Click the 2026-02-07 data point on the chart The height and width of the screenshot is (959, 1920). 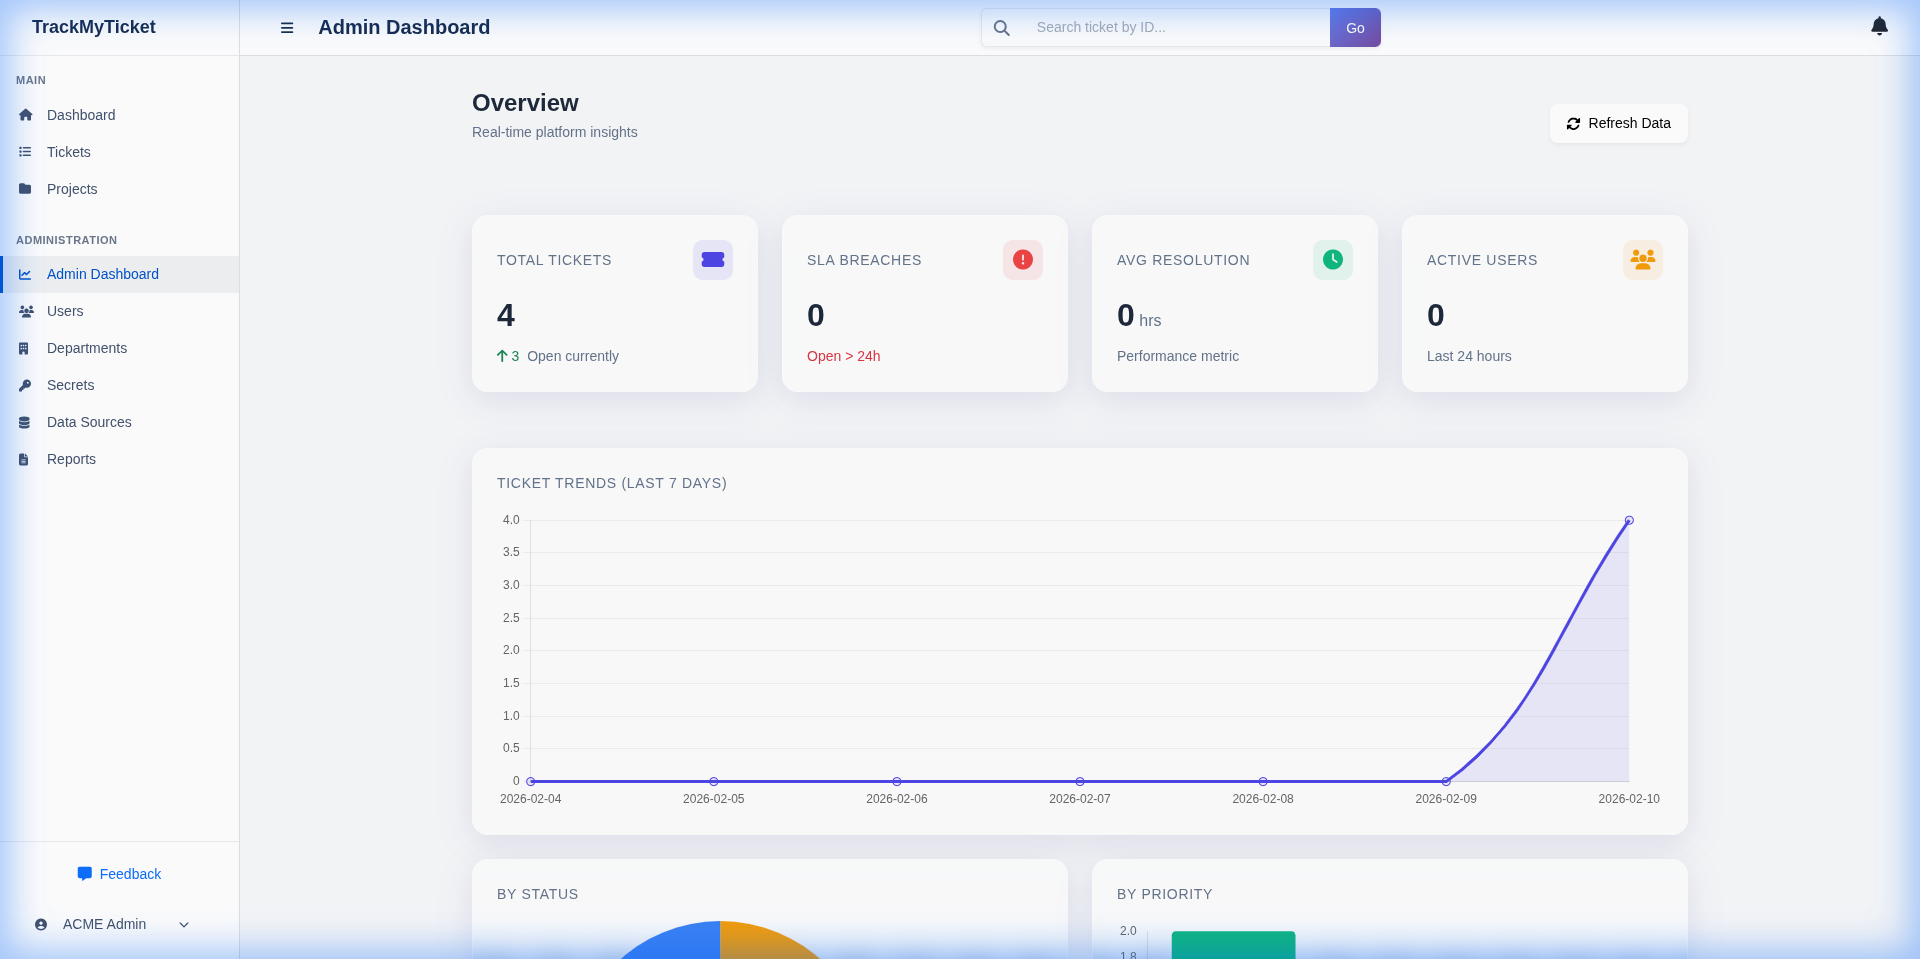pyautogui.click(x=1080, y=781)
